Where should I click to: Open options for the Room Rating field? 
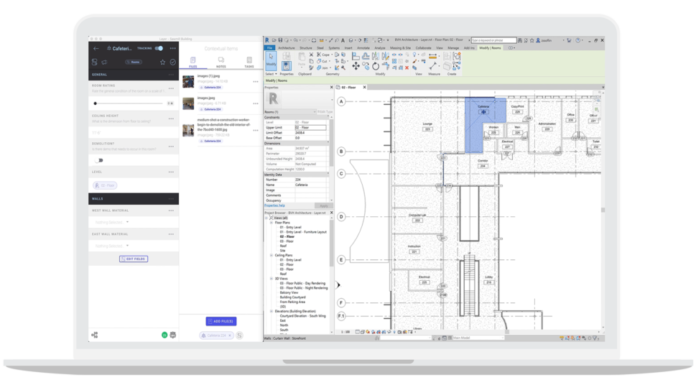point(171,88)
